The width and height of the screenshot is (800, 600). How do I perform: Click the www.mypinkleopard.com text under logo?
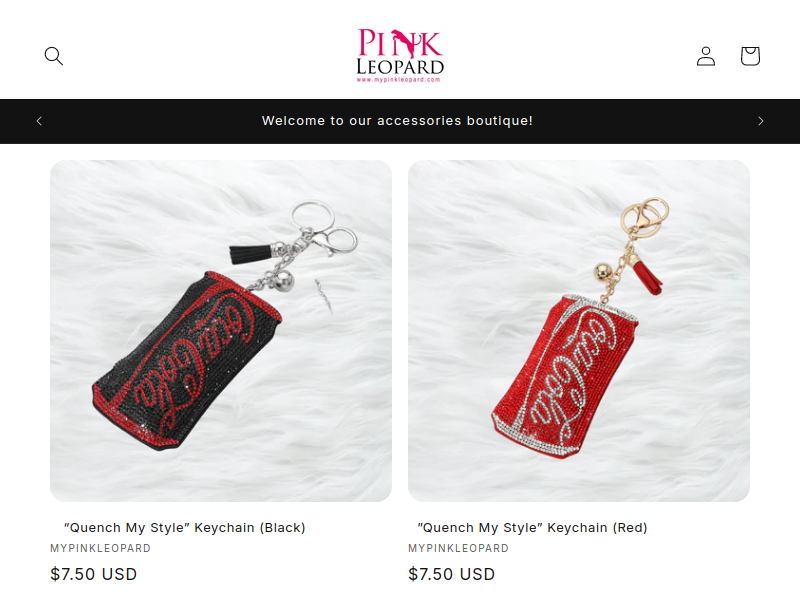pyautogui.click(x=398, y=80)
